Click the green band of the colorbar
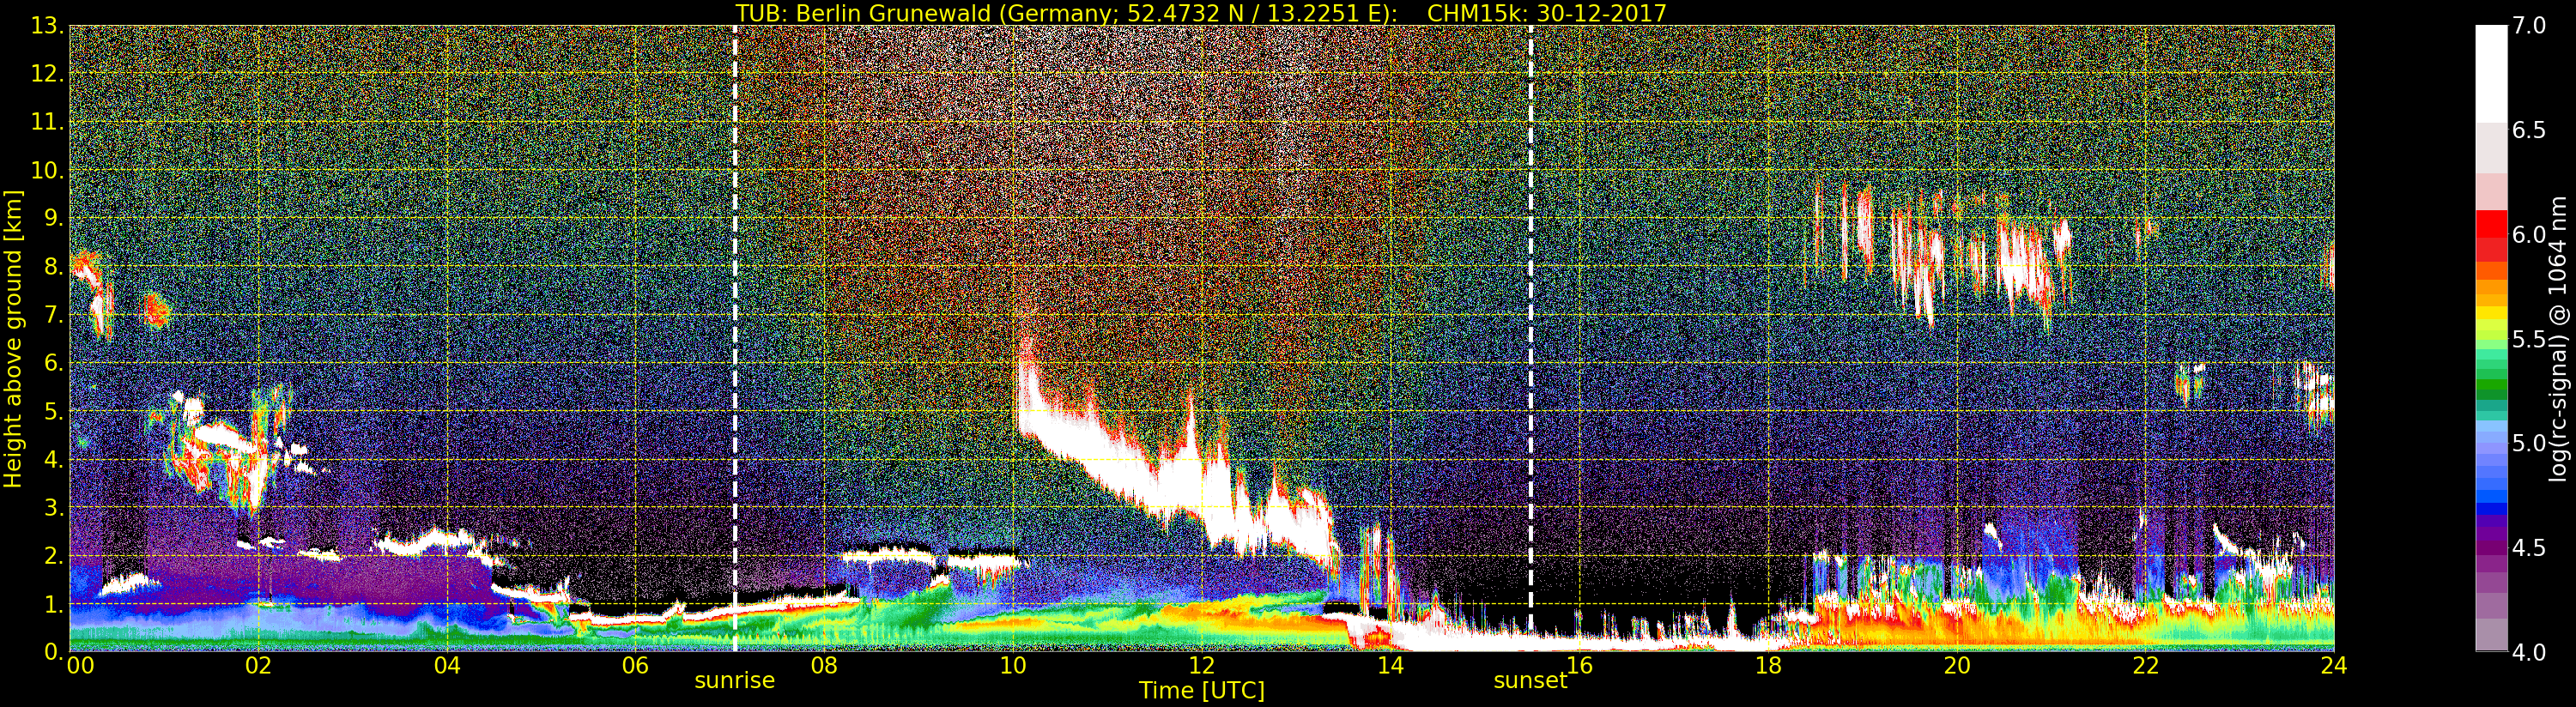Viewport: 2576px width, 707px height. [2491, 385]
